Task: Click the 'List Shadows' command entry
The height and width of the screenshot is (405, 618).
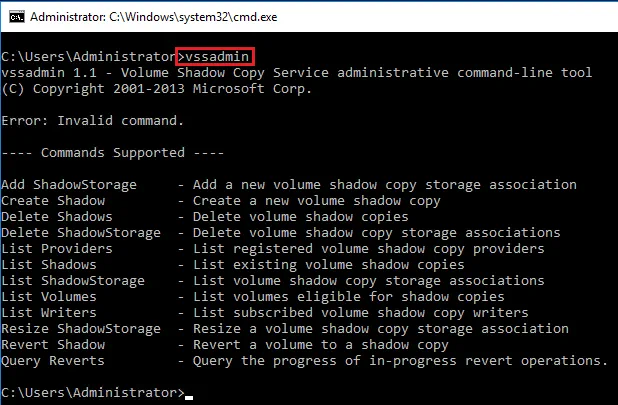Action: pyautogui.click(x=48, y=265)
